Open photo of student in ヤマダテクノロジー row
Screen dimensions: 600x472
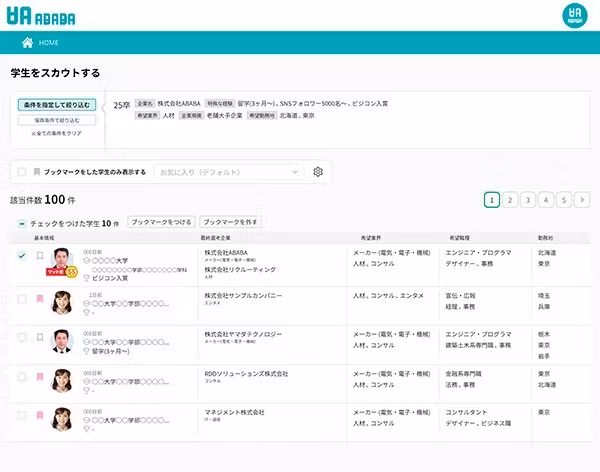tap(62, 341)
